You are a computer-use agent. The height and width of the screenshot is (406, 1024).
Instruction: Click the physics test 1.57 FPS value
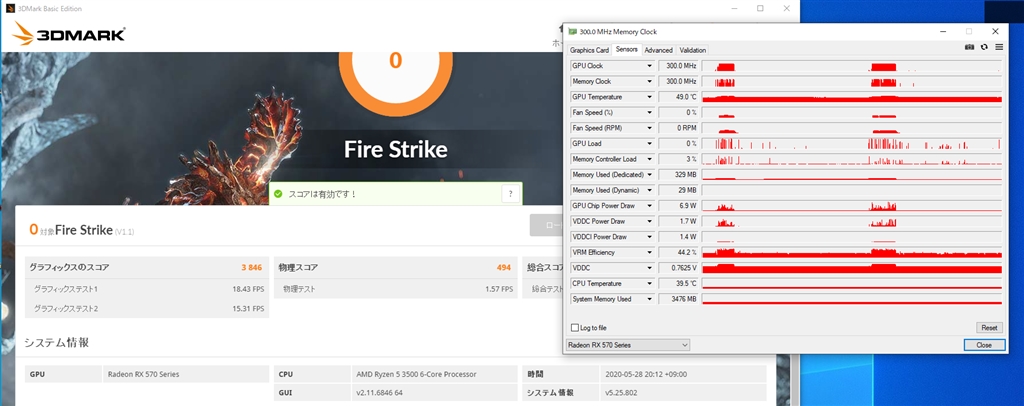pyautogui.click(x=498, y=289)
